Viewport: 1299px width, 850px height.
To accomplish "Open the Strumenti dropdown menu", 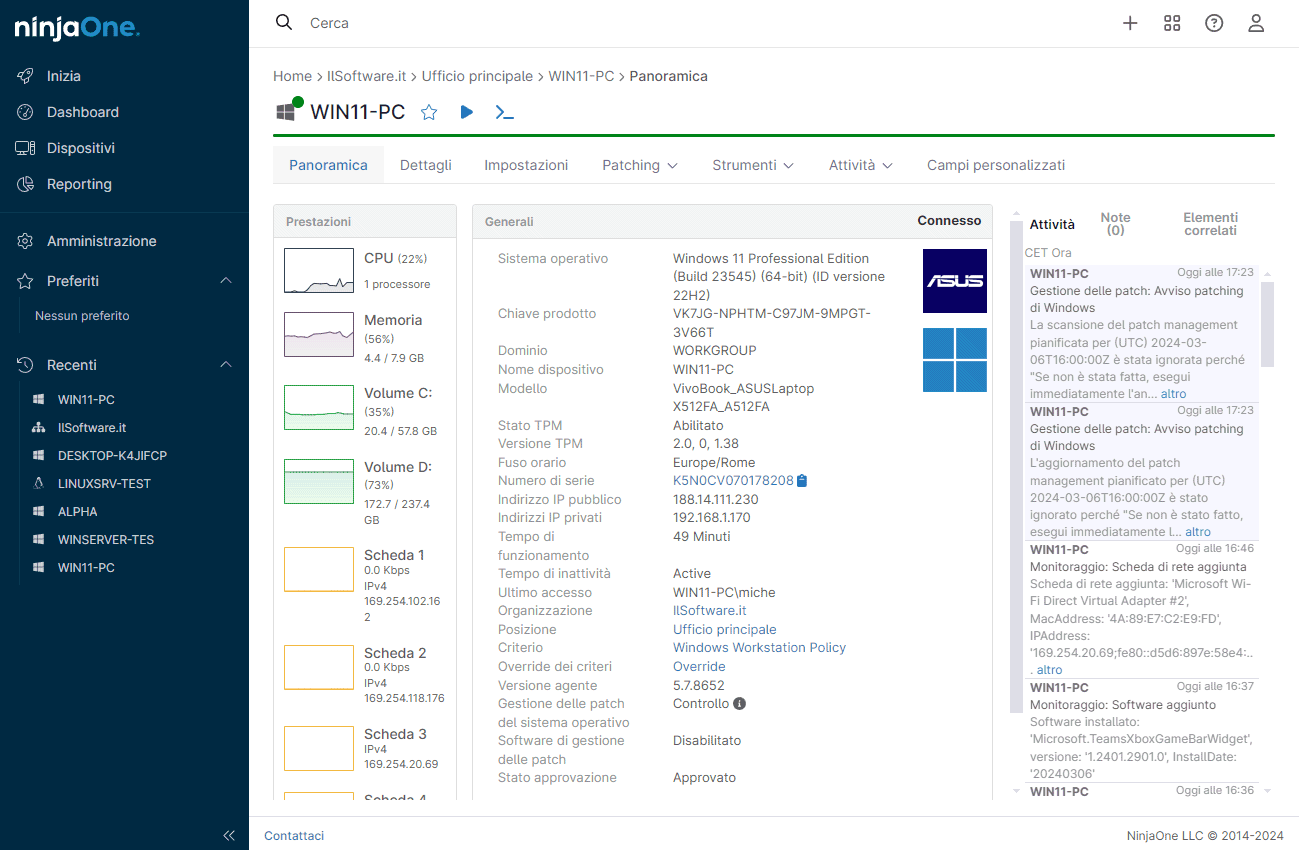I will 753,165.
